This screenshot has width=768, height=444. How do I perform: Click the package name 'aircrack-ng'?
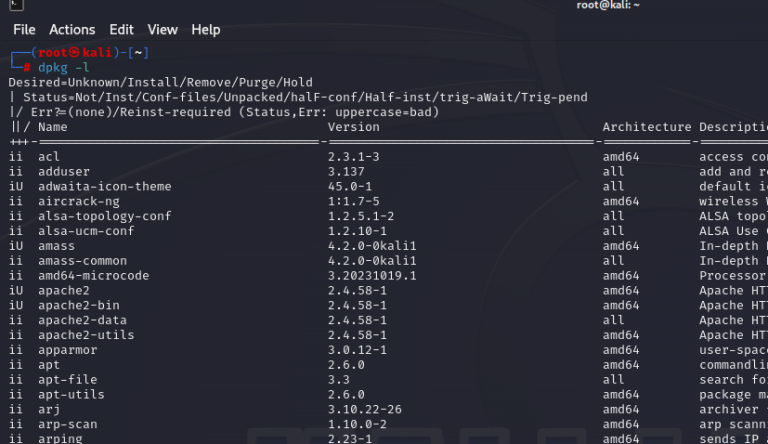pyautogui.click(x=79, y=201)
